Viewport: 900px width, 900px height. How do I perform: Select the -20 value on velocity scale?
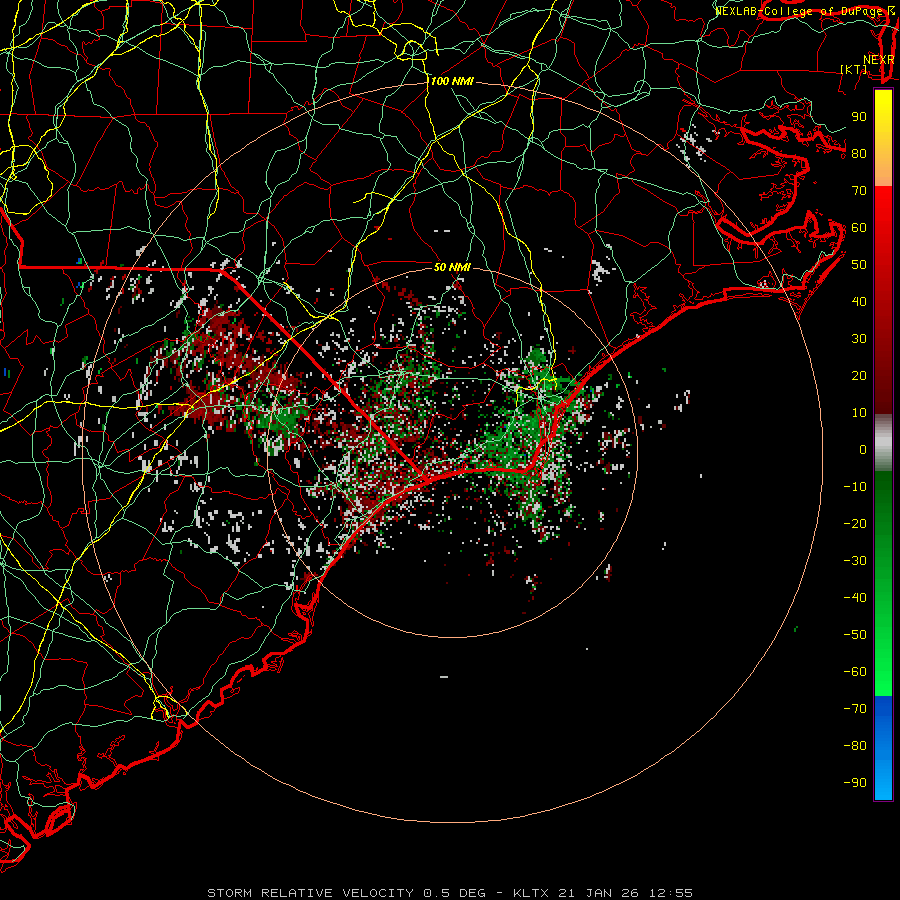click(855, 523)
